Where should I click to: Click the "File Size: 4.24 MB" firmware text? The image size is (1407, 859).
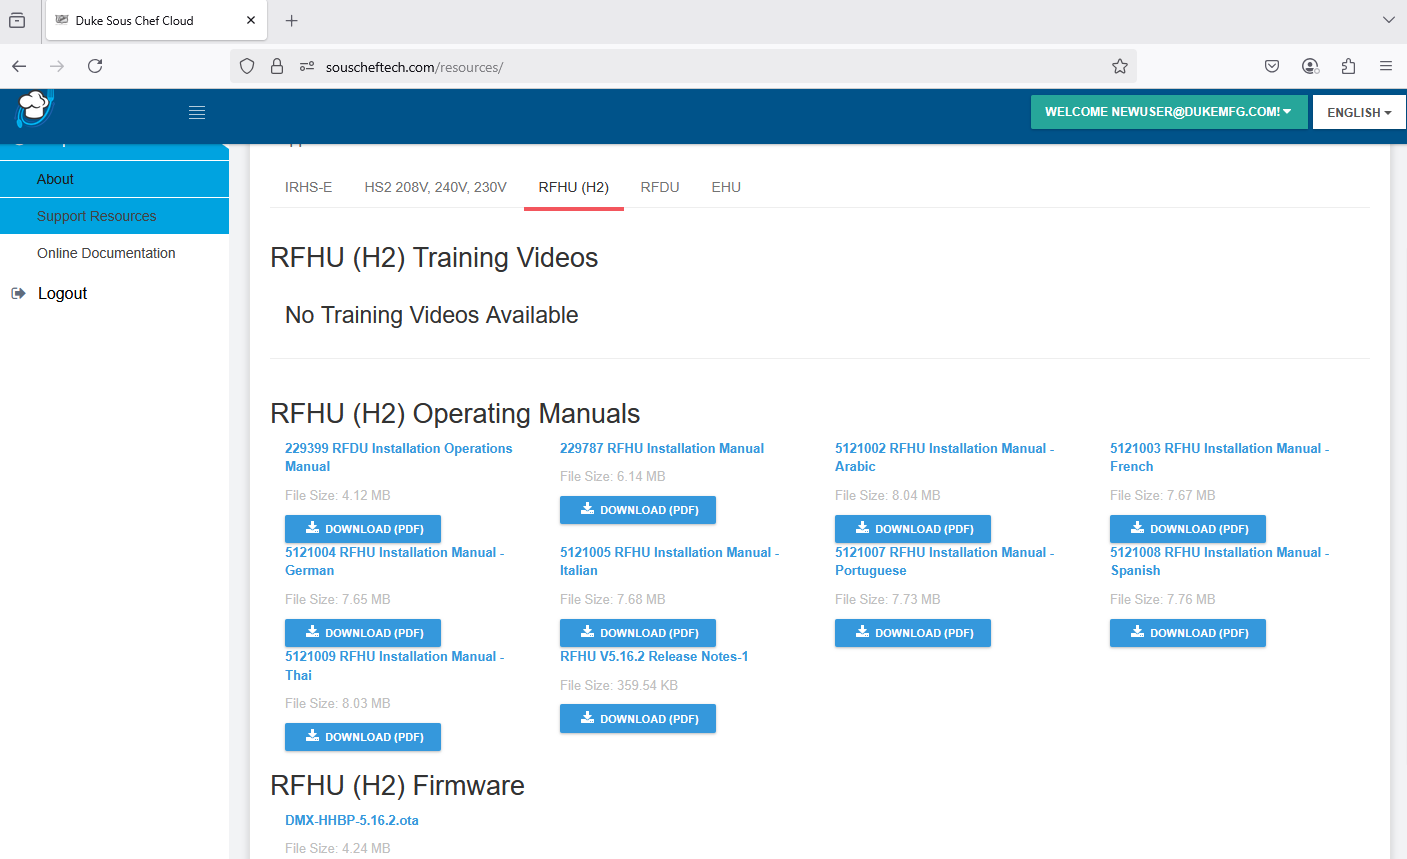pyautogui.click(x=338, y=848)
